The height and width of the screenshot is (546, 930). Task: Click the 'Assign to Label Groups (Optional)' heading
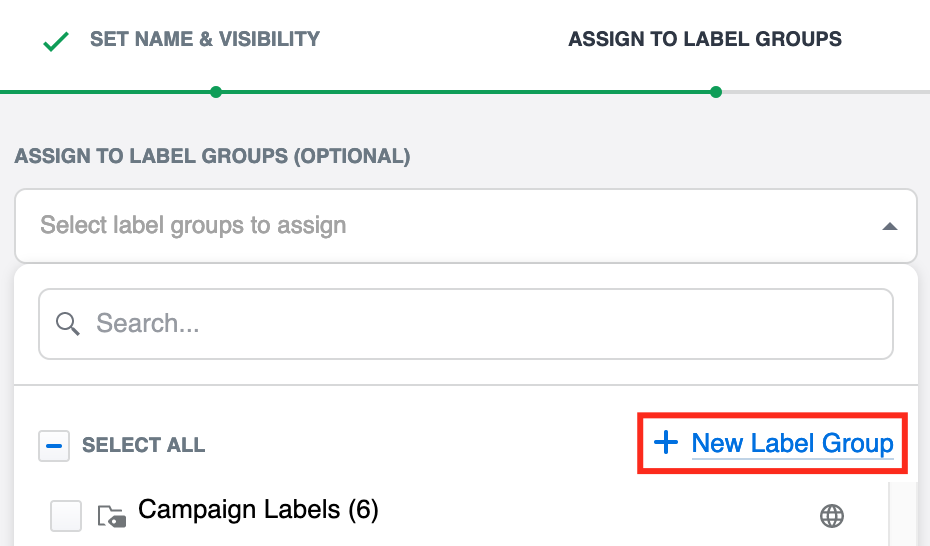pyautogui.click(x=212, y=157)
